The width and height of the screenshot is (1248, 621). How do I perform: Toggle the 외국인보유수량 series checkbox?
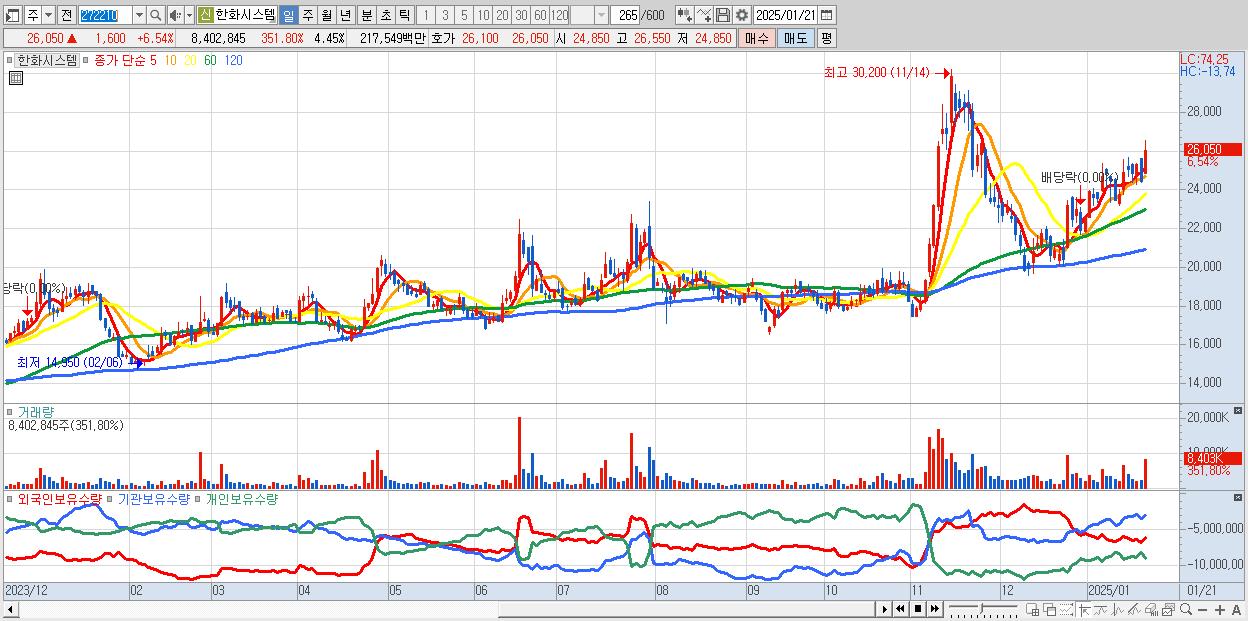(x=11, y=498)
